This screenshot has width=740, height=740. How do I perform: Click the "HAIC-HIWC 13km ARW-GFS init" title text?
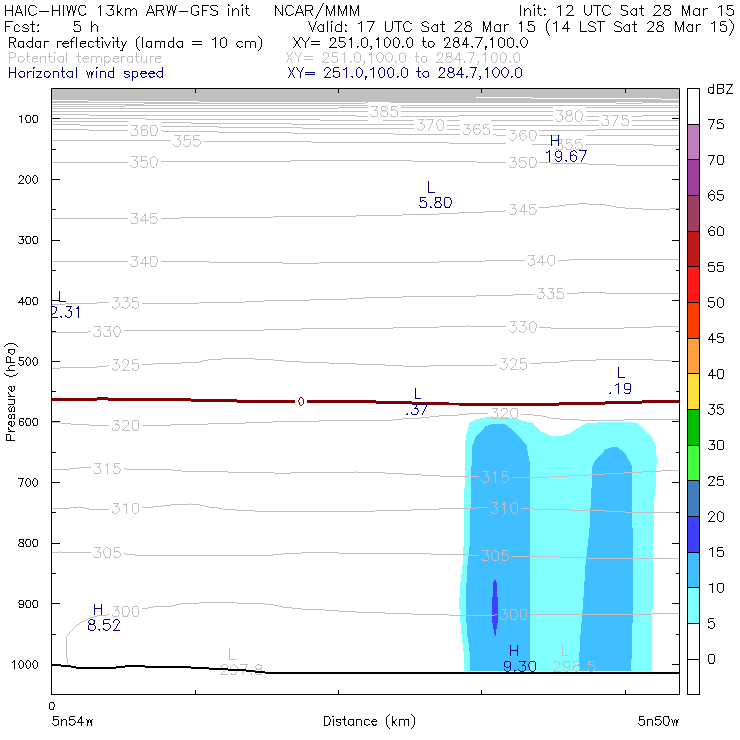tap(127, 10)
